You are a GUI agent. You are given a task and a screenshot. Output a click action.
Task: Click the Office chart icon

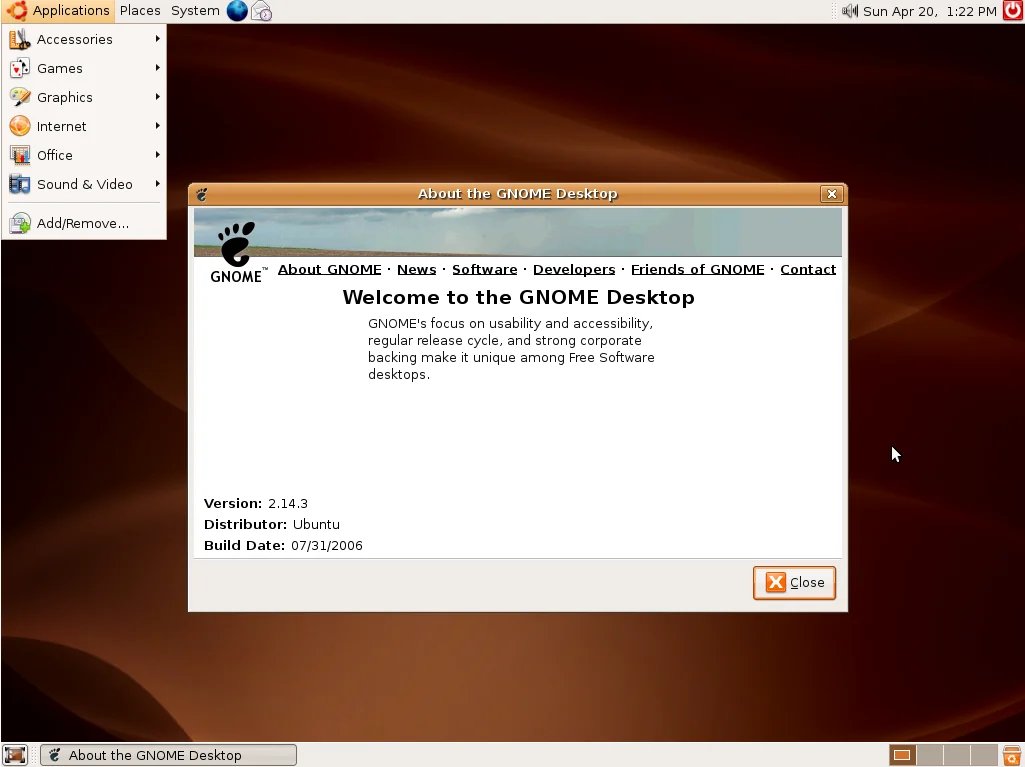pyautogui.click(x=20, y=155)
